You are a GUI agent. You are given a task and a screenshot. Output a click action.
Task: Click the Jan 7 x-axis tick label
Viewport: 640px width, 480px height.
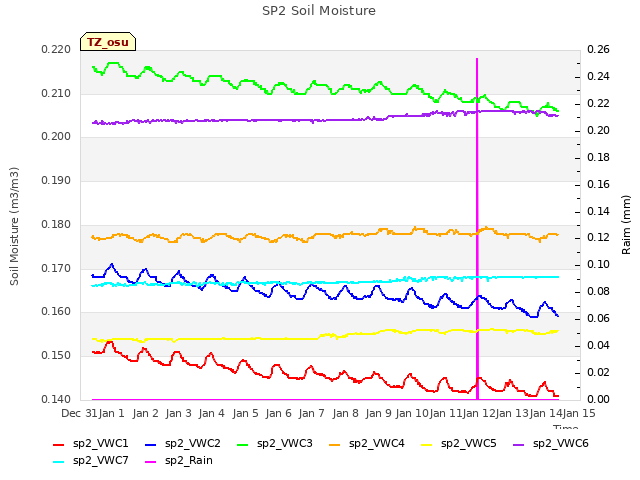pyautogui.click(x=311, y=413)
